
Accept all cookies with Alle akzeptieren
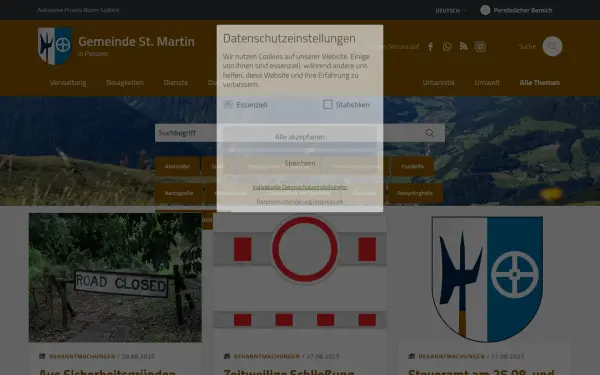coord(300,137)
